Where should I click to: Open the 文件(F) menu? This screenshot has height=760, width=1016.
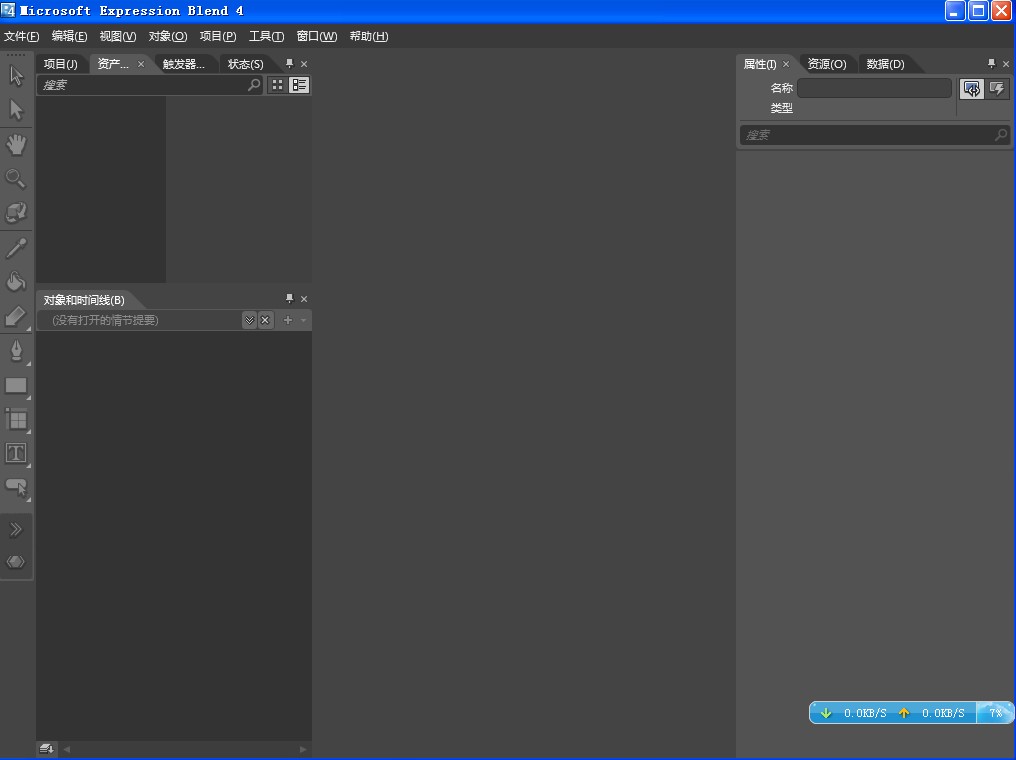click(x=21, y=36)
